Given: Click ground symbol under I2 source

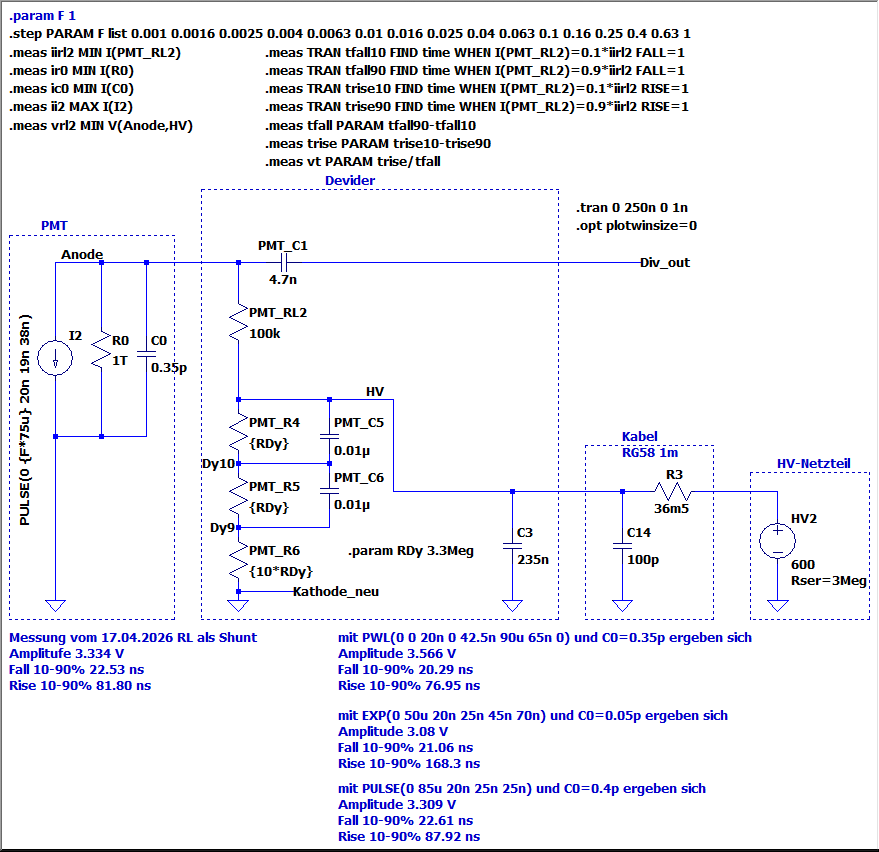Looking at the screenshot, I should point(55,605).
